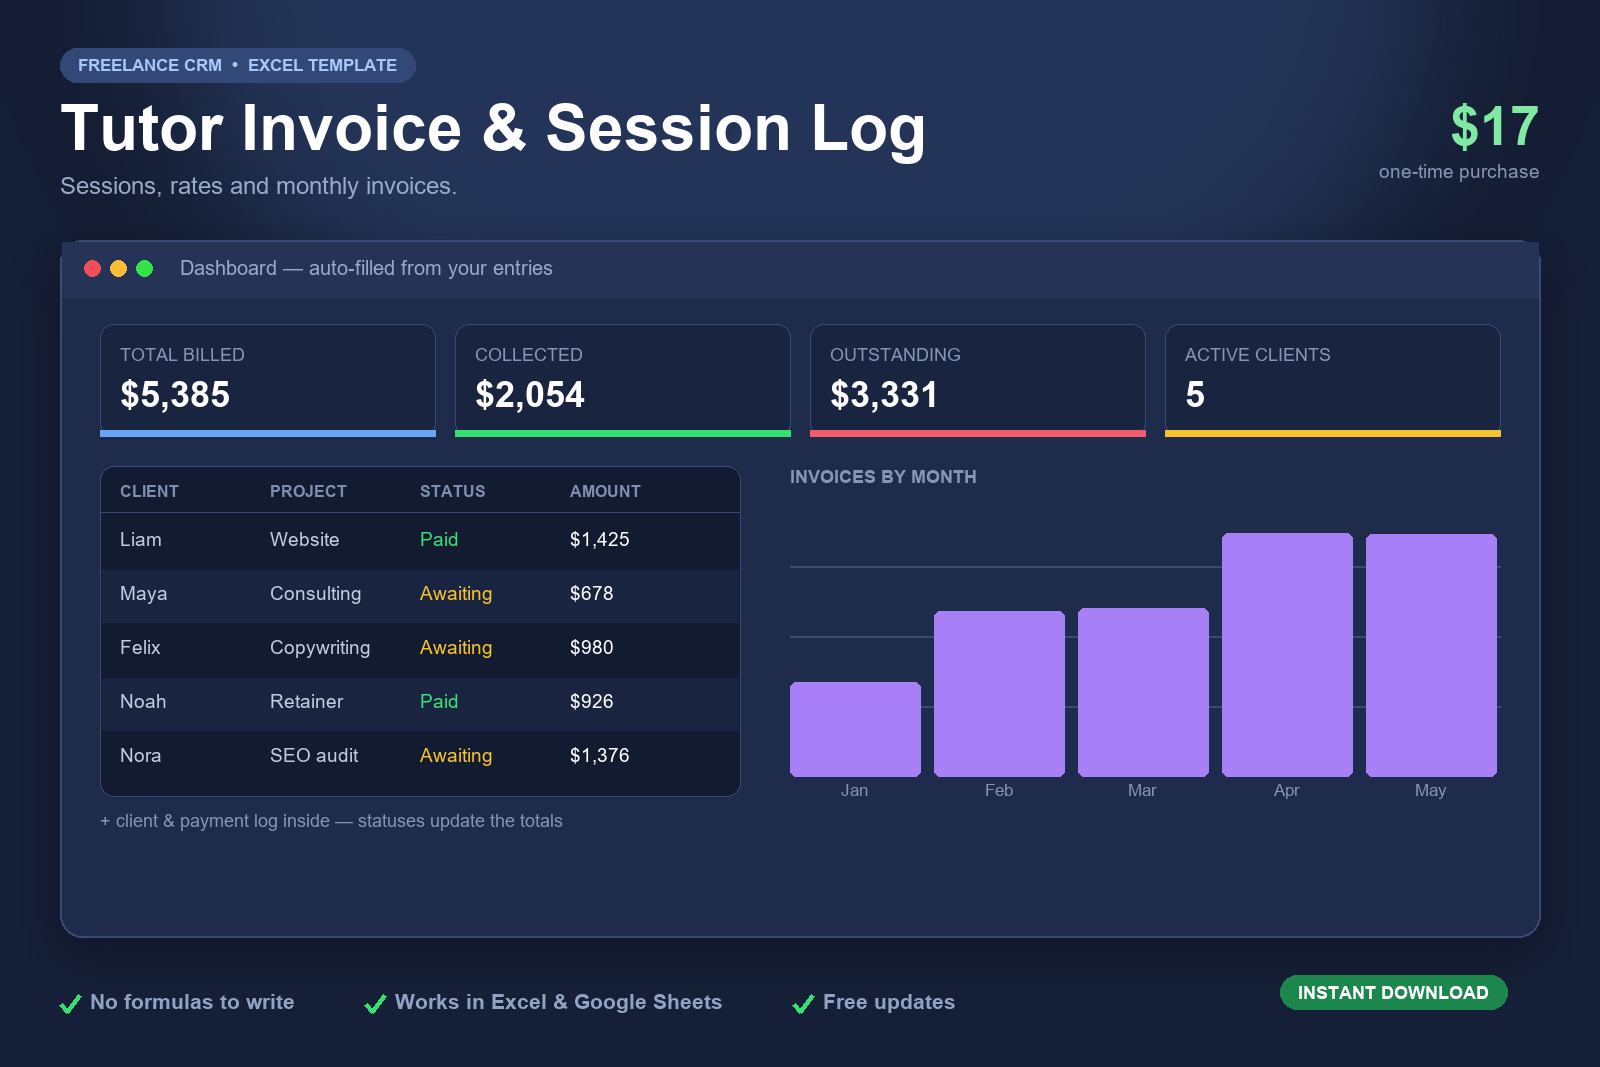
Task: Open the Total Billed card
Action: click(268, 380)
